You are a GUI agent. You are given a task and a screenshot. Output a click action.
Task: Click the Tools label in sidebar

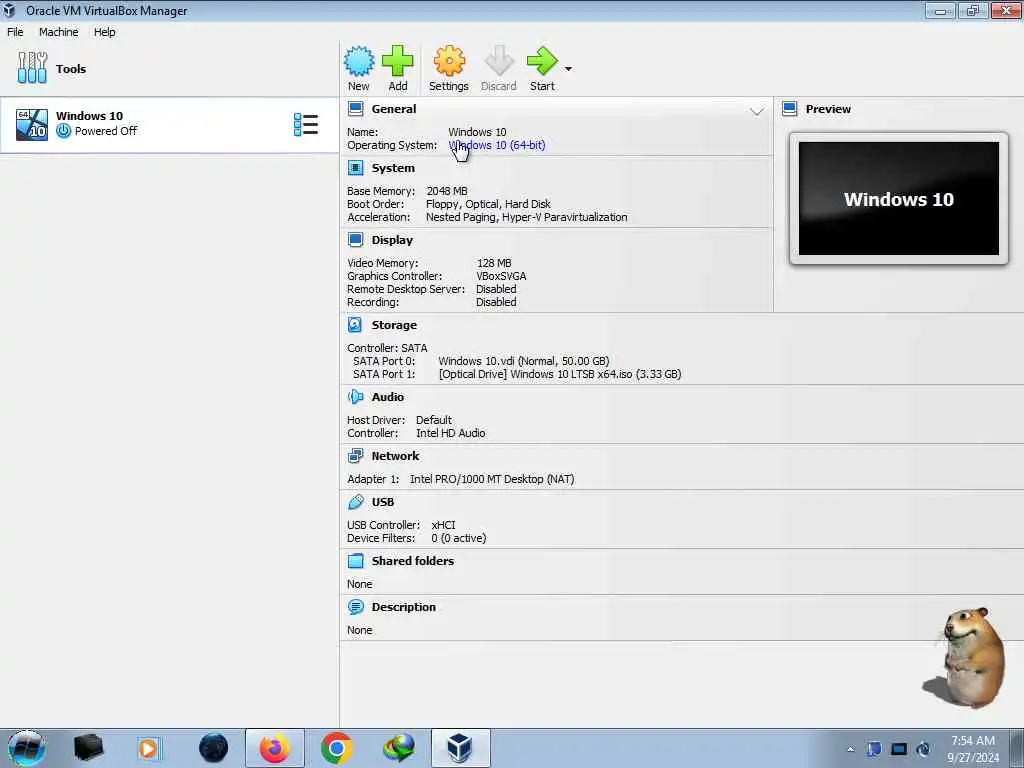(x=71, y=69)
